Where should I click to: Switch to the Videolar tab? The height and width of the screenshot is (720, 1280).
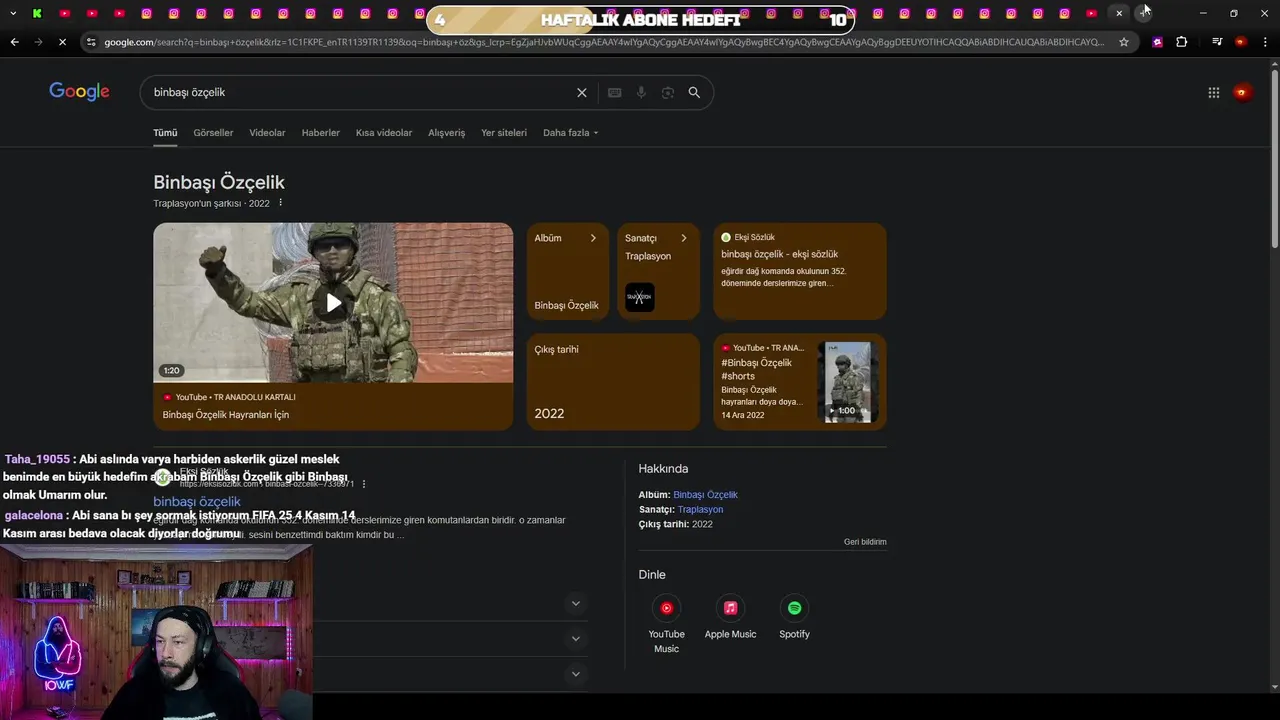[x=267, y=133]
